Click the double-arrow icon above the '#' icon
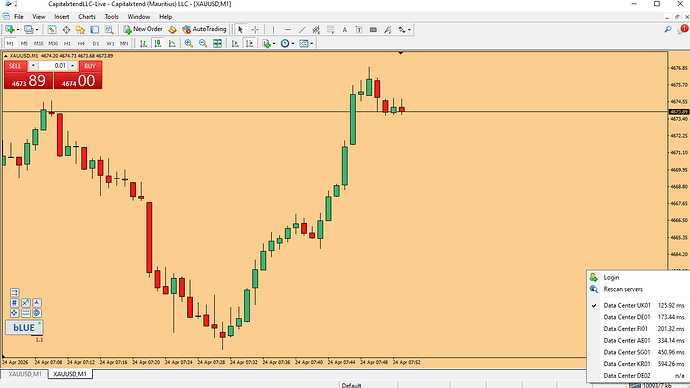 [15, 293]
